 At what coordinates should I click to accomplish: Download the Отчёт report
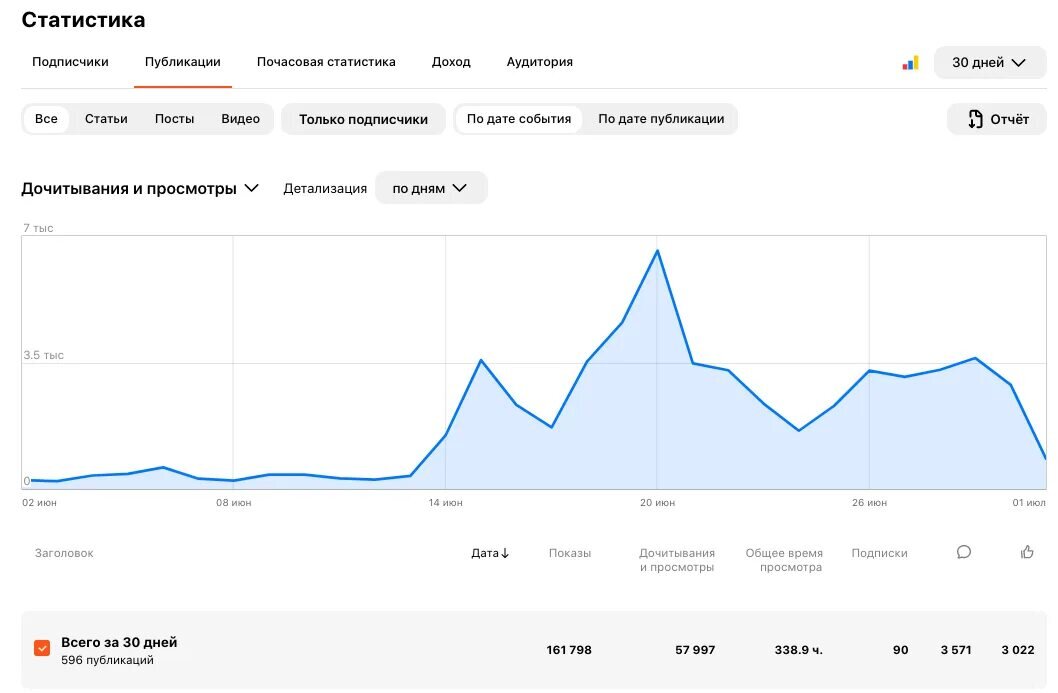997,119
